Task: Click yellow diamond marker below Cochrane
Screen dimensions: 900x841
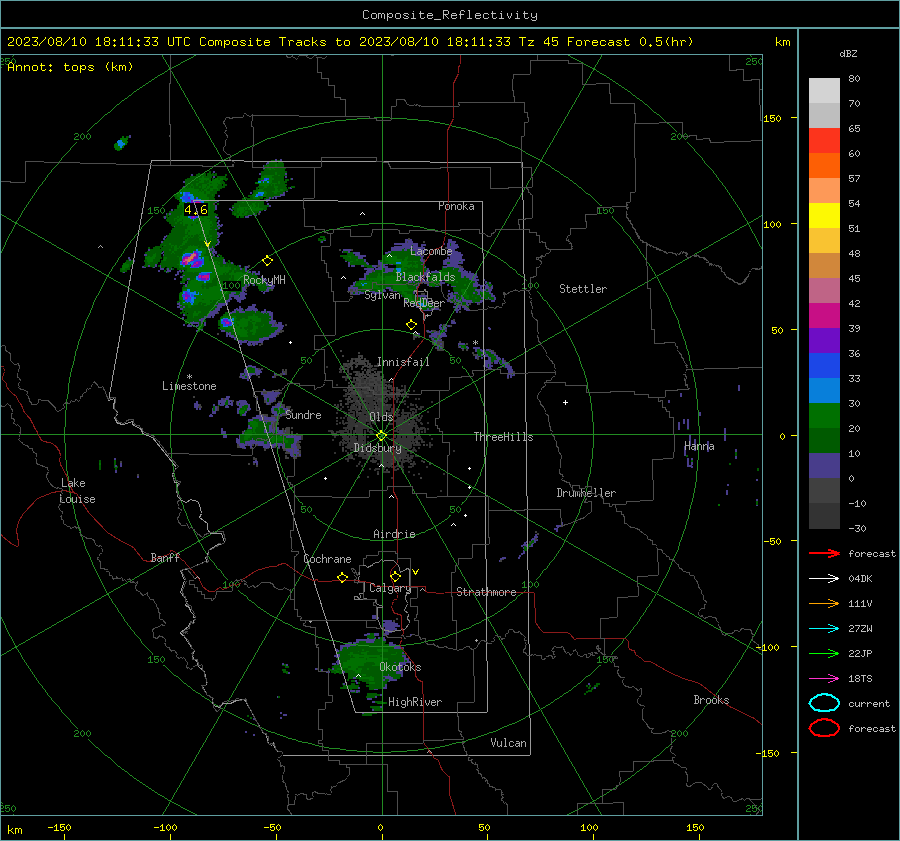Action: (343, 578)
